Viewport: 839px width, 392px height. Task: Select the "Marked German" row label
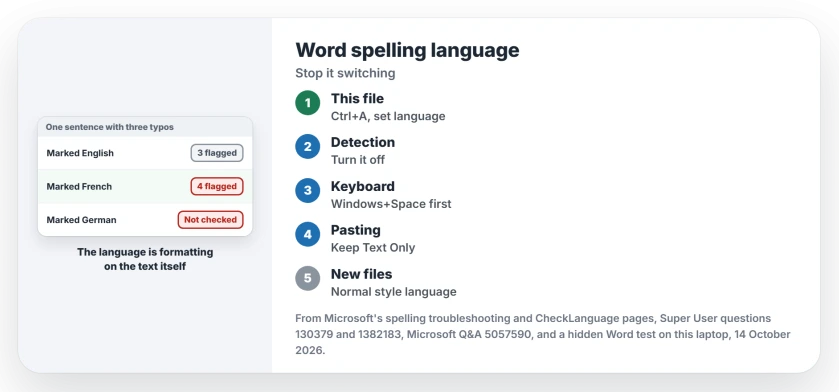pos(81,220)
